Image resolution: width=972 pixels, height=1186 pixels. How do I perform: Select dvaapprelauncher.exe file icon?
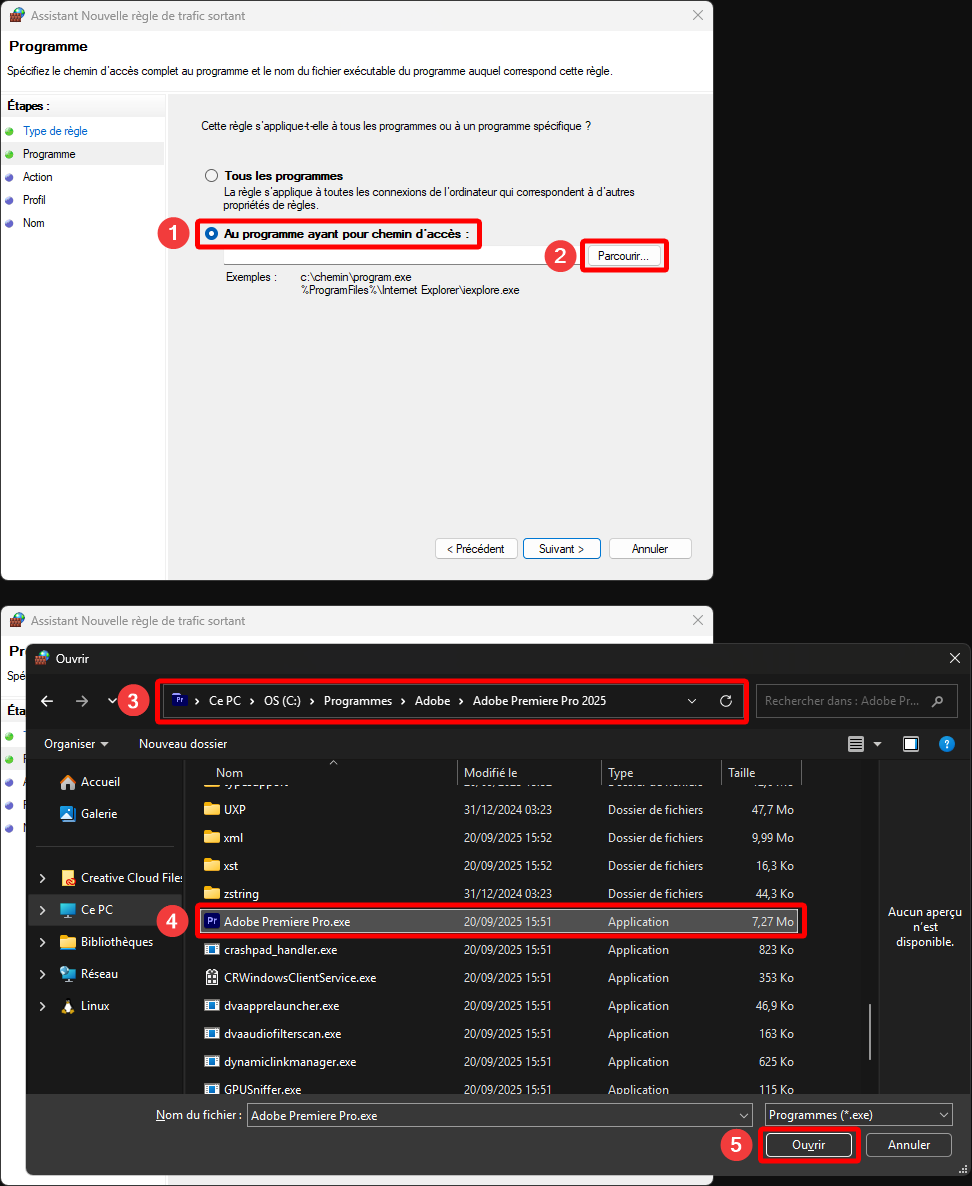point(212,1005)
